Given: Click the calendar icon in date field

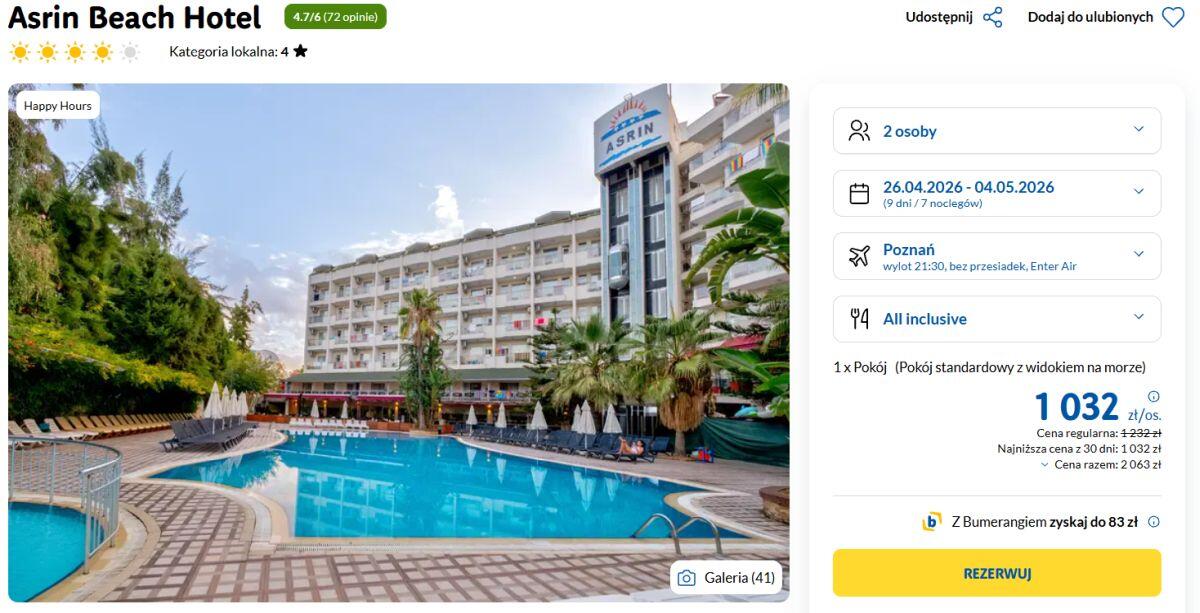Looking at the screenshot, I should tap(859, 194).
